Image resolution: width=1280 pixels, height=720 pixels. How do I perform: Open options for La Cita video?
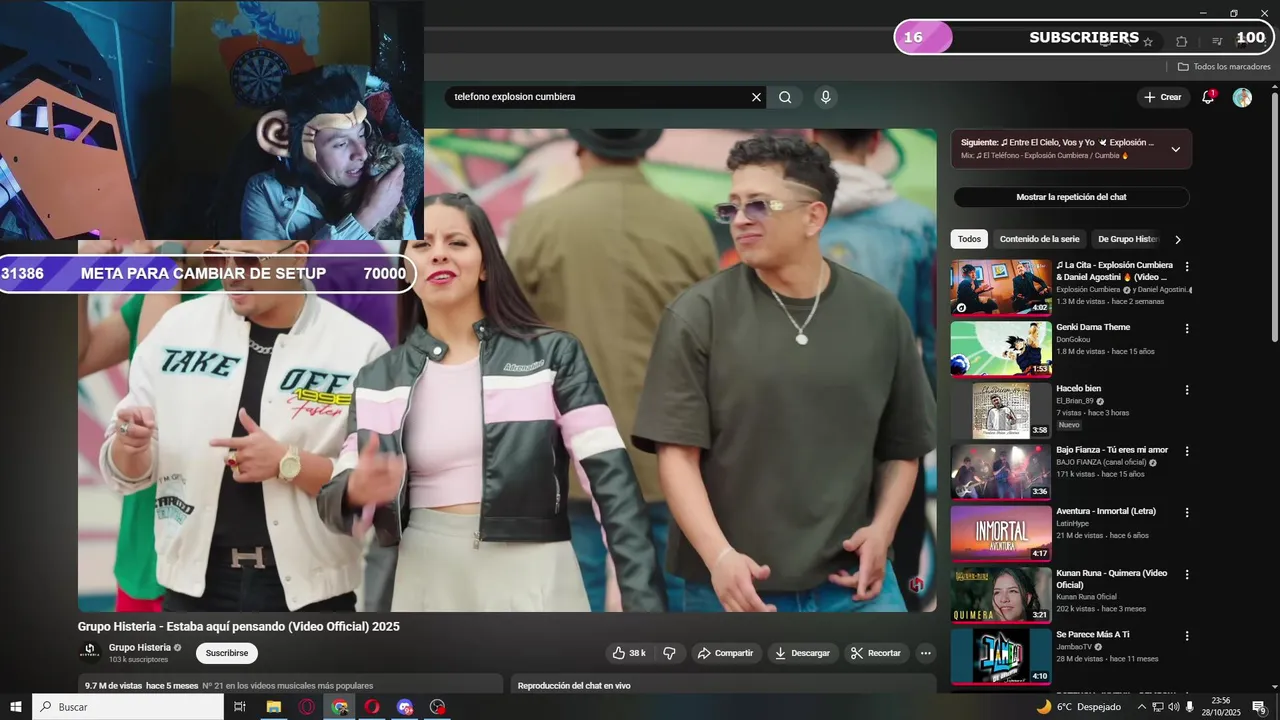point(1187,267)
